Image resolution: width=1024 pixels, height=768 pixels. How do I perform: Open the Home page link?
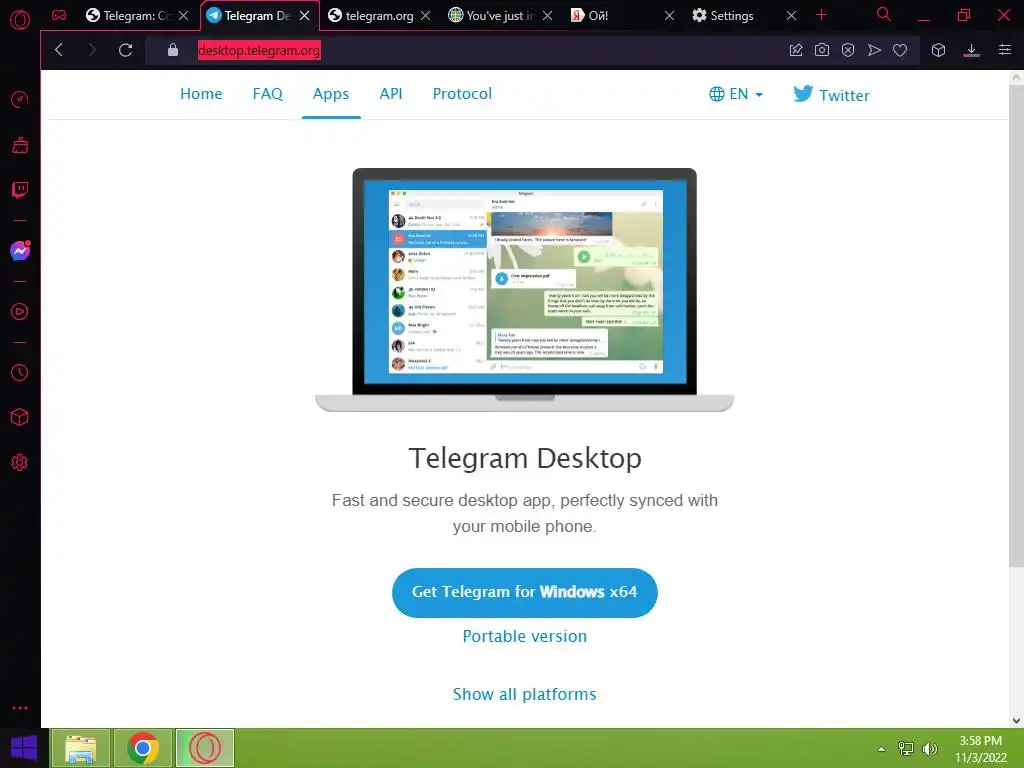201,94
